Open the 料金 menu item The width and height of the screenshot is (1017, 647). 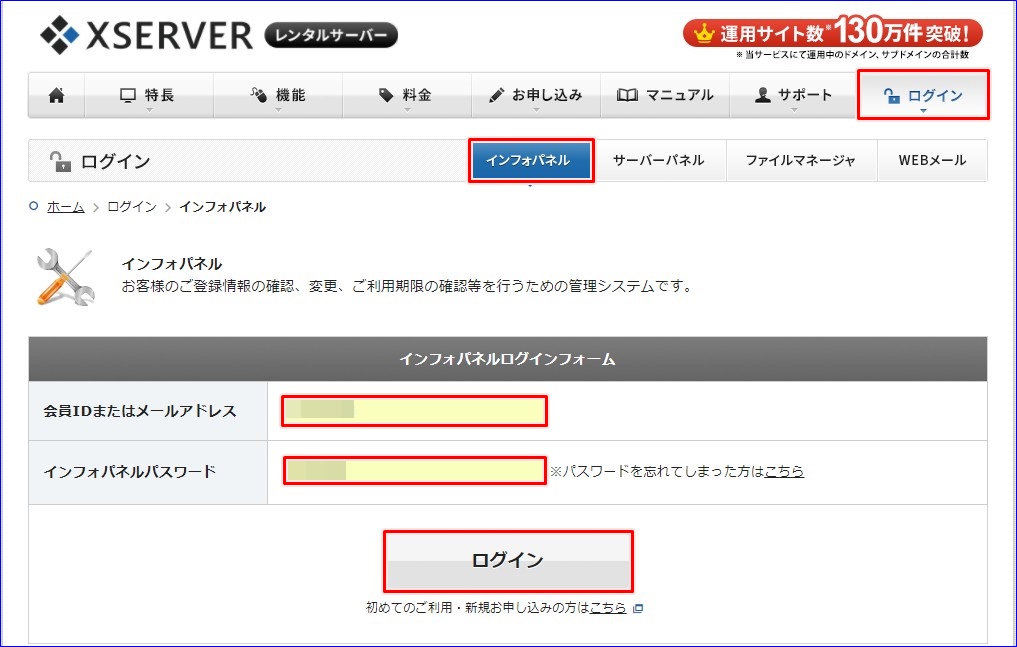407,95
